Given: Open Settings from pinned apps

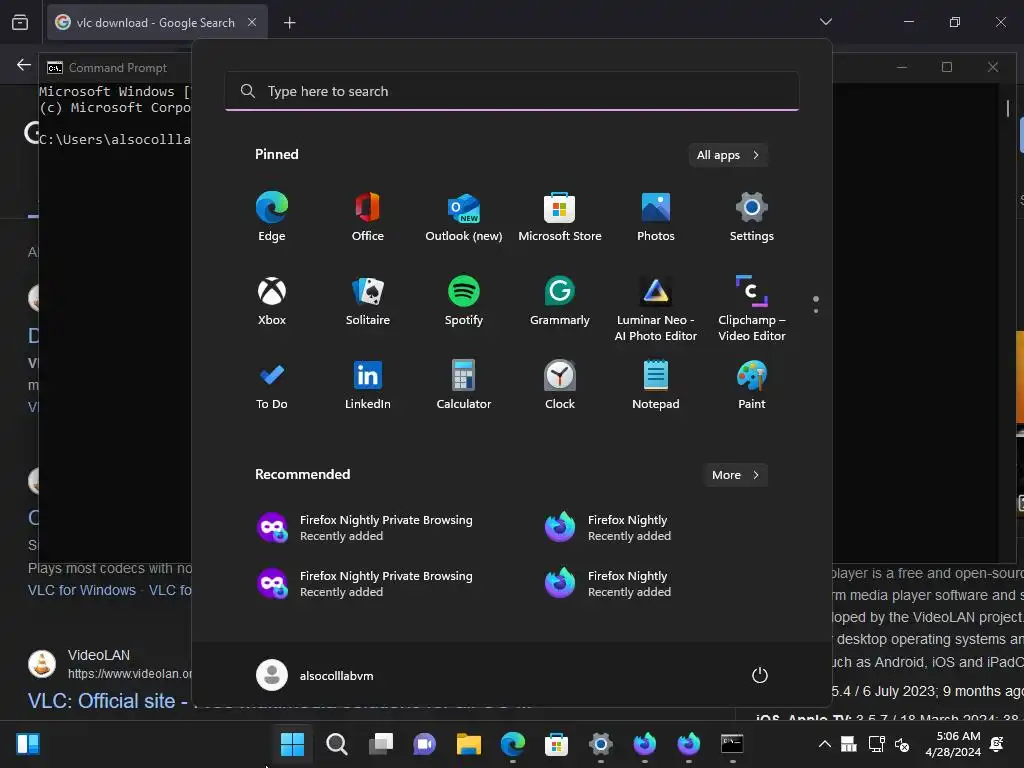Looking at the screenshot, I should pos(752,217).
